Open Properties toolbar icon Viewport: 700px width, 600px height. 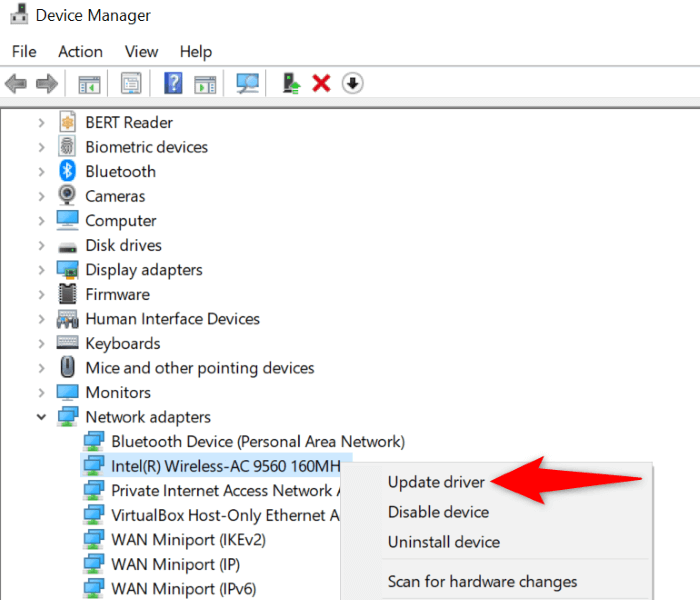(x=131, y=83)
